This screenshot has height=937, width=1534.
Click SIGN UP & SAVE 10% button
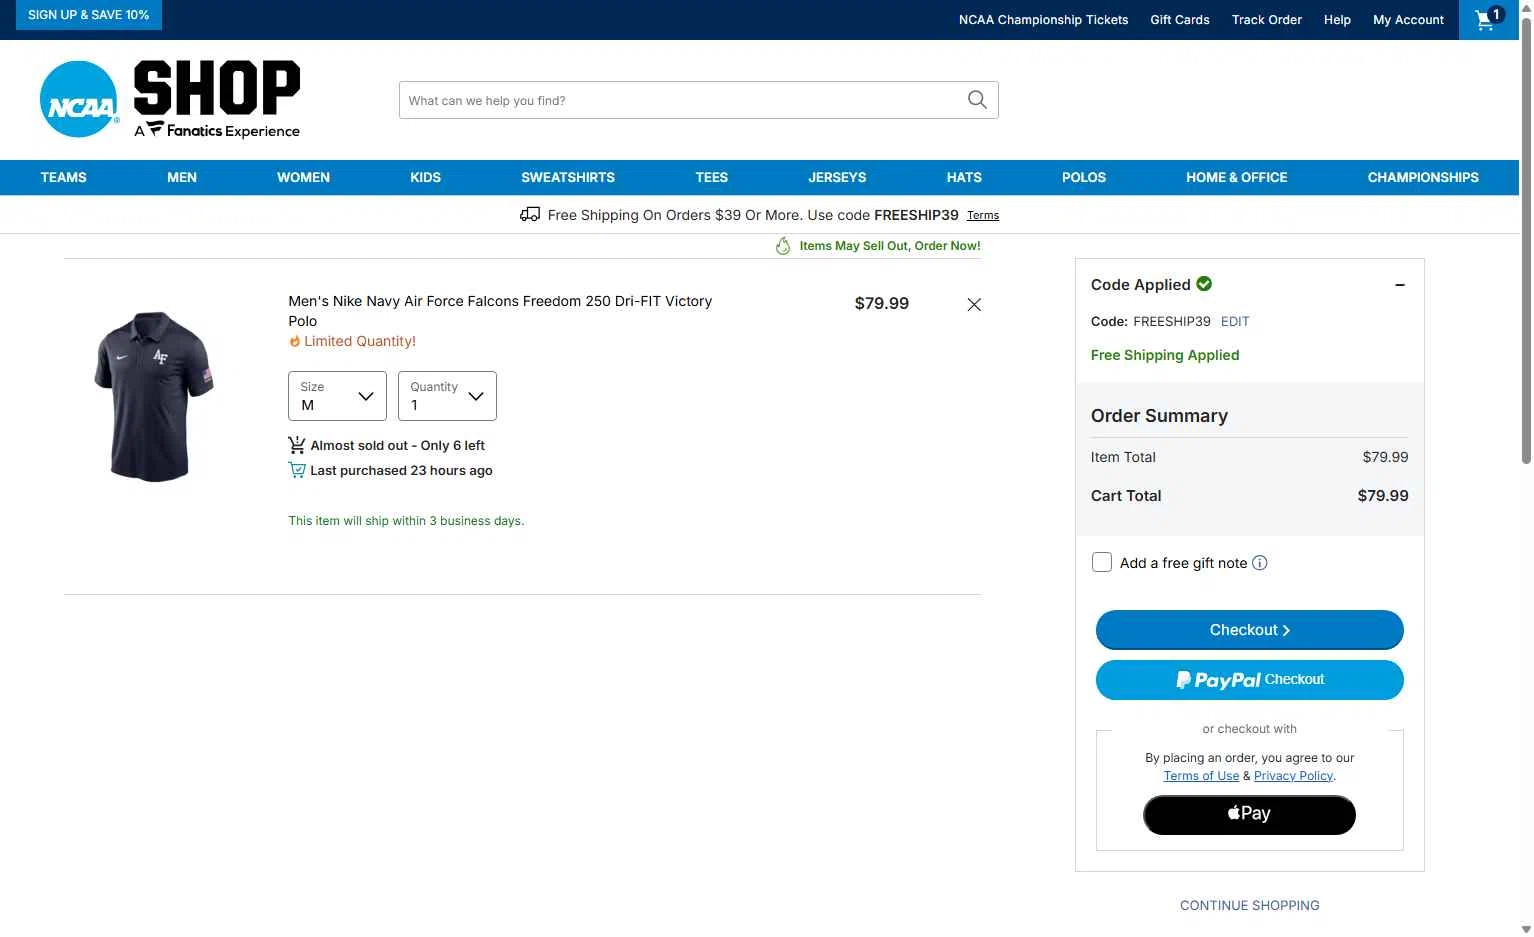(x=88, y=15)
